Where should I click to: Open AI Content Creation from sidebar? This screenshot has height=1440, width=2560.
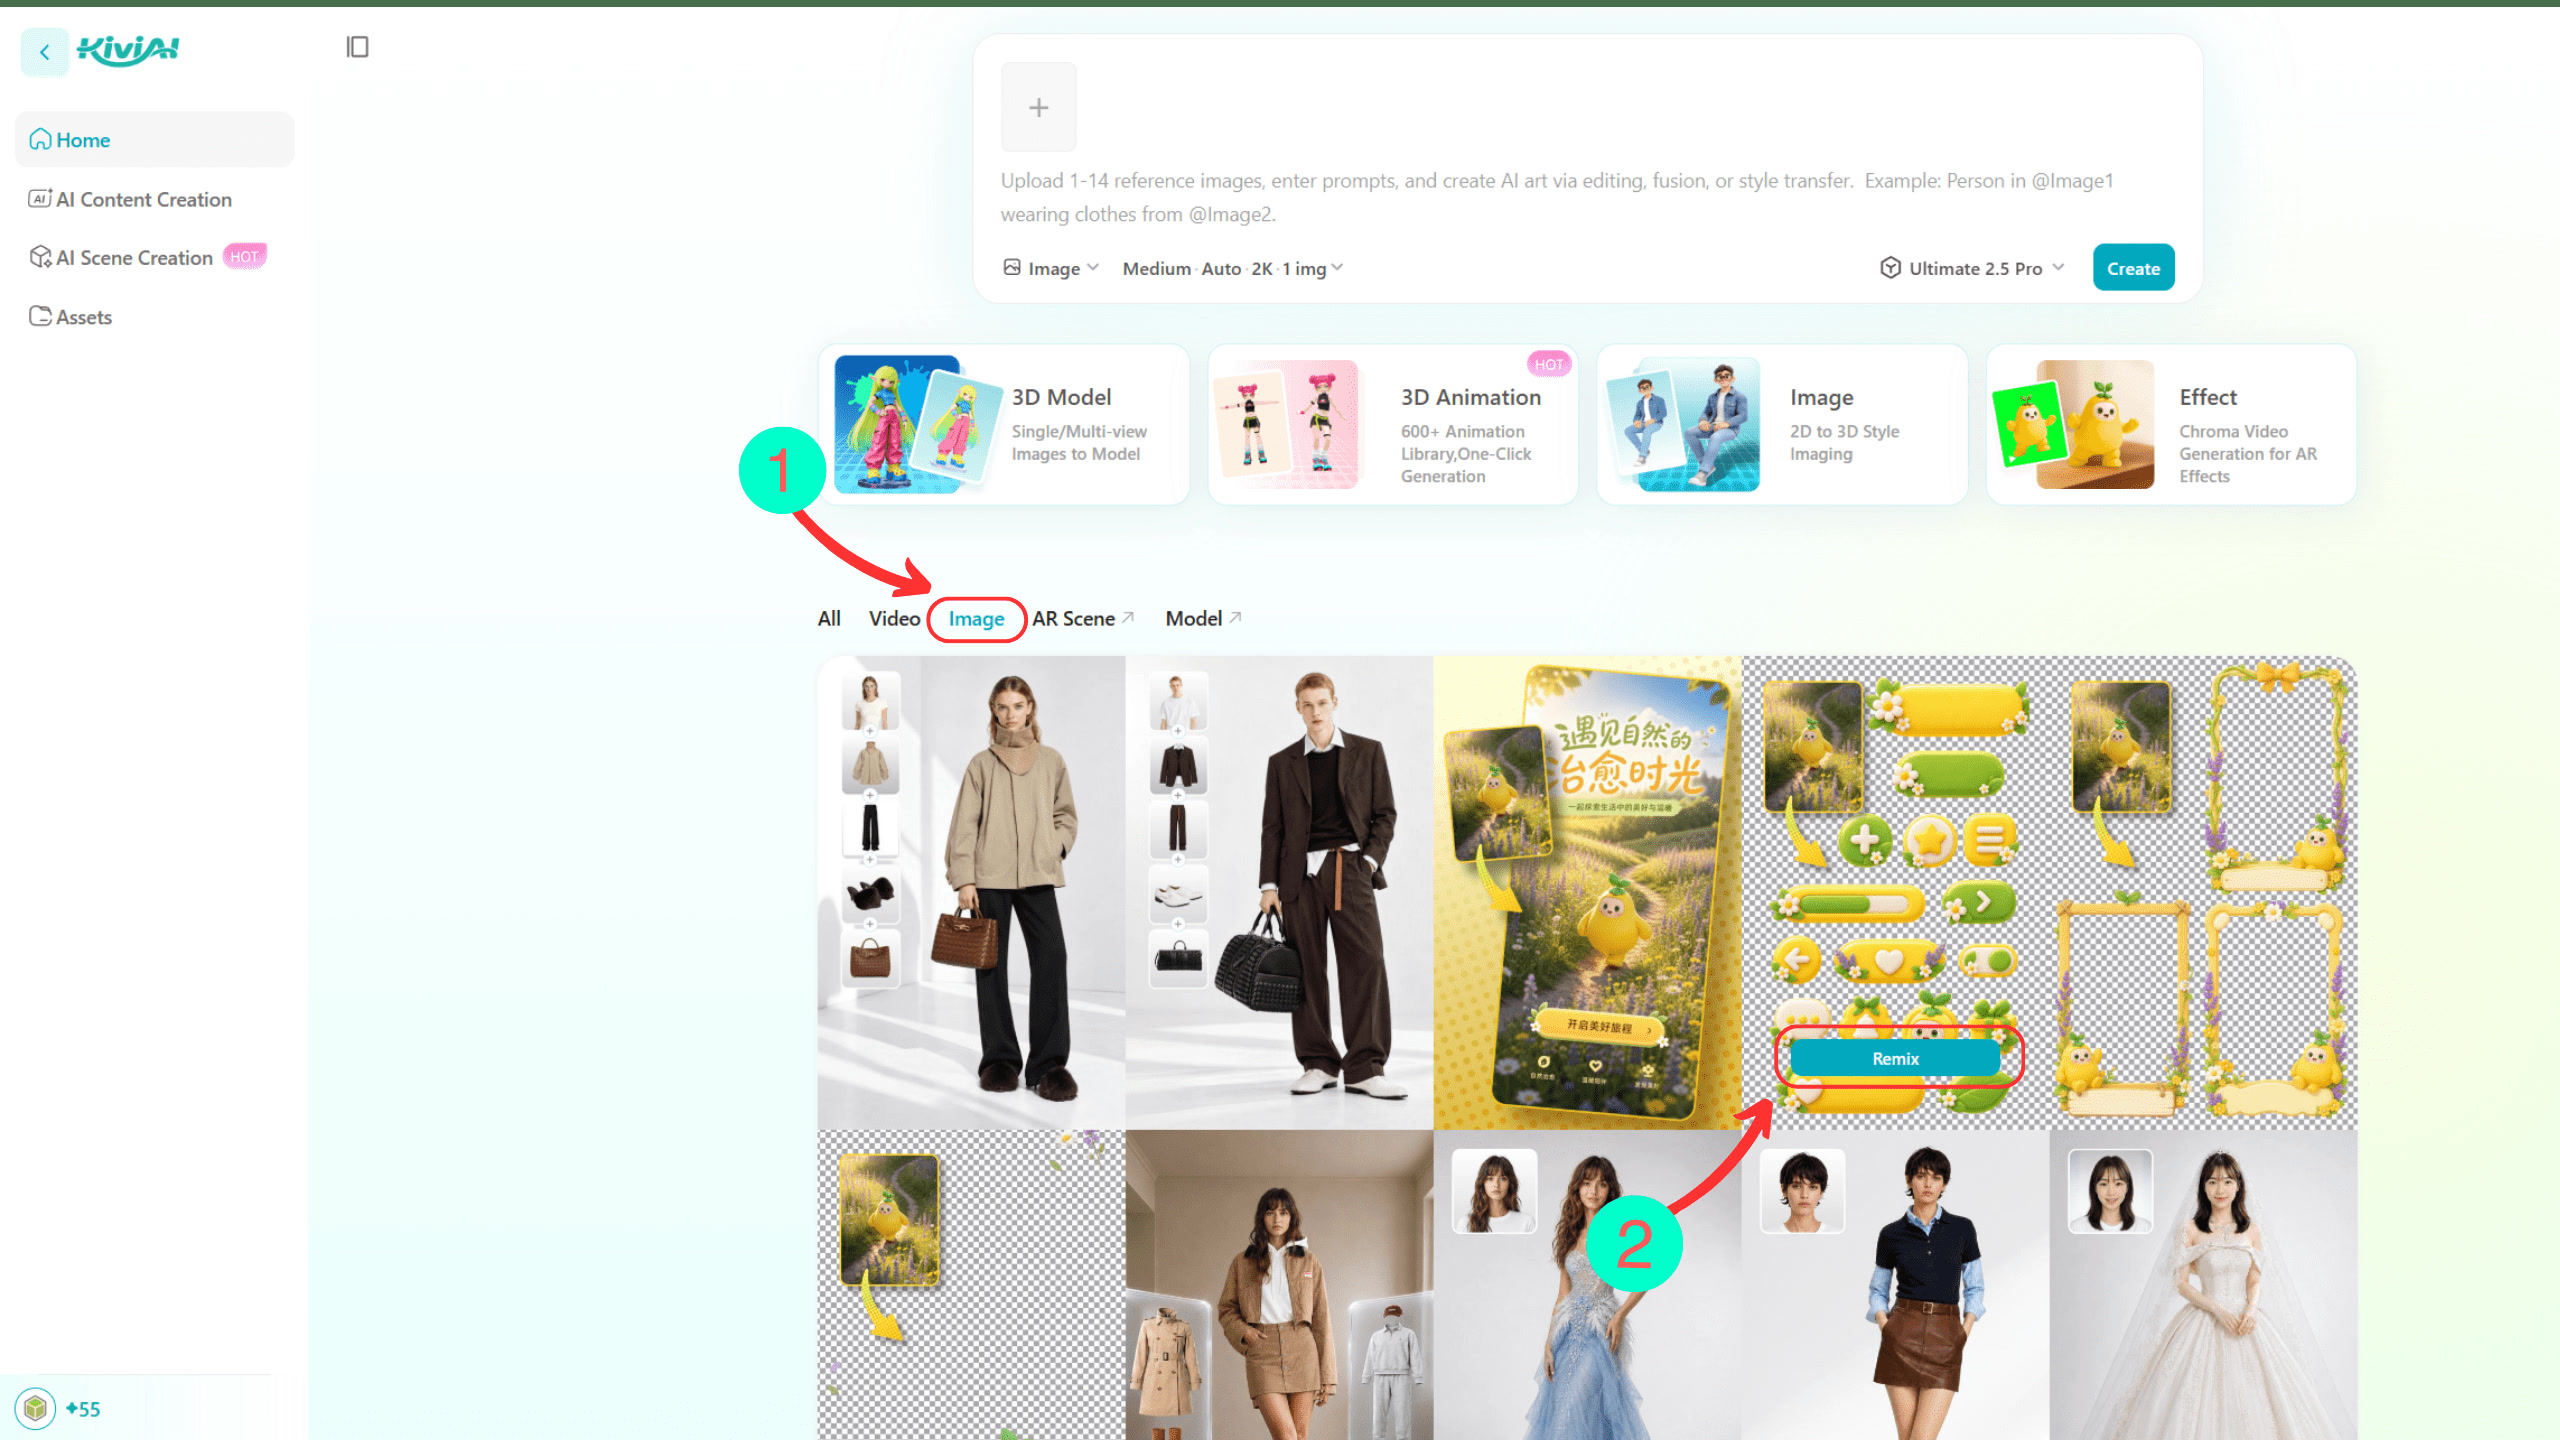pos(130,199)
